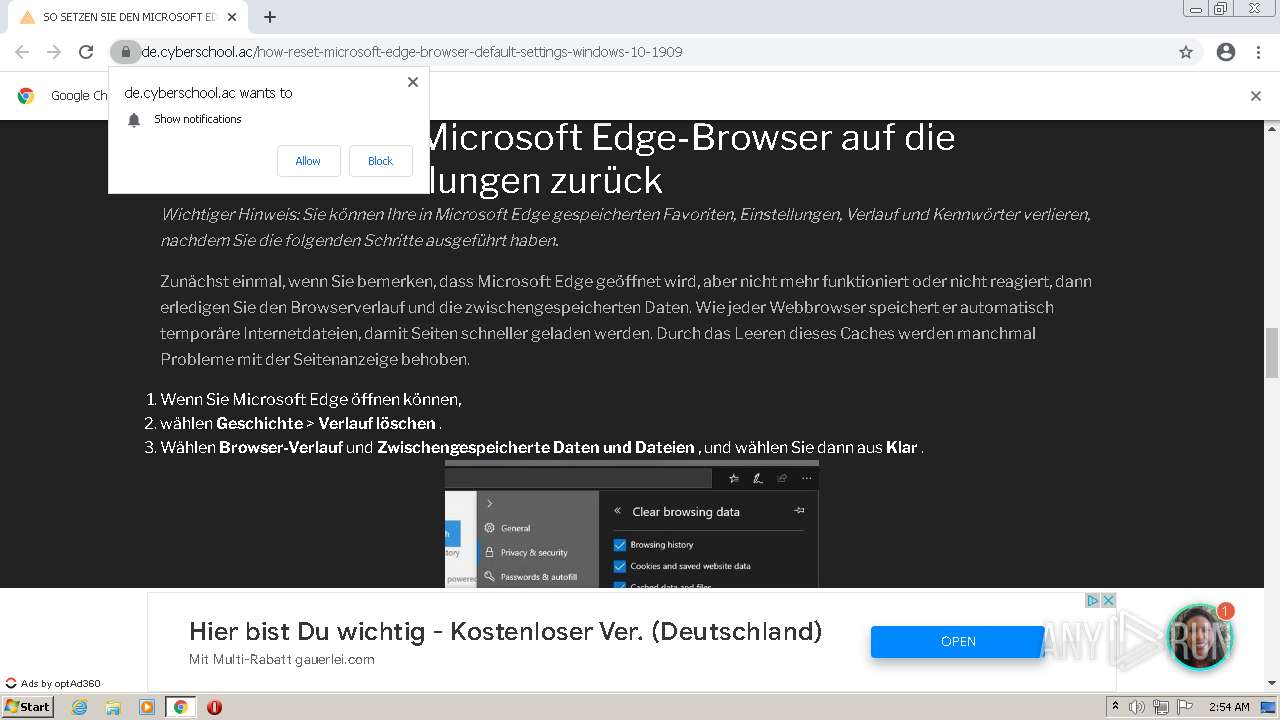This screenshot has height=720, width=1280.
Task: Open the Chrome three-dot menu
Action: pyautogui.click(x=1258, y=52)
